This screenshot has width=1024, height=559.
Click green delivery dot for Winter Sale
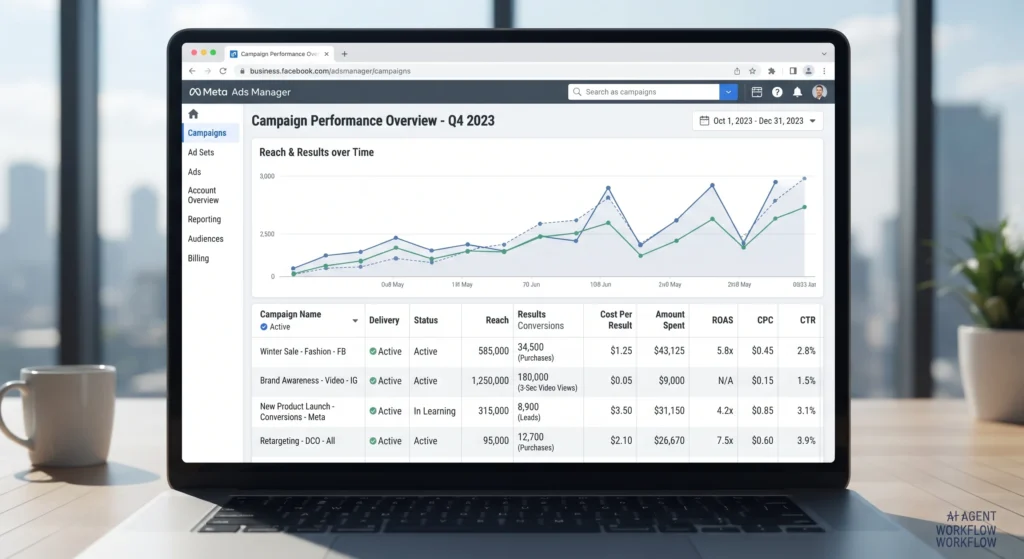pyautogui.click(x=373, y=351)
